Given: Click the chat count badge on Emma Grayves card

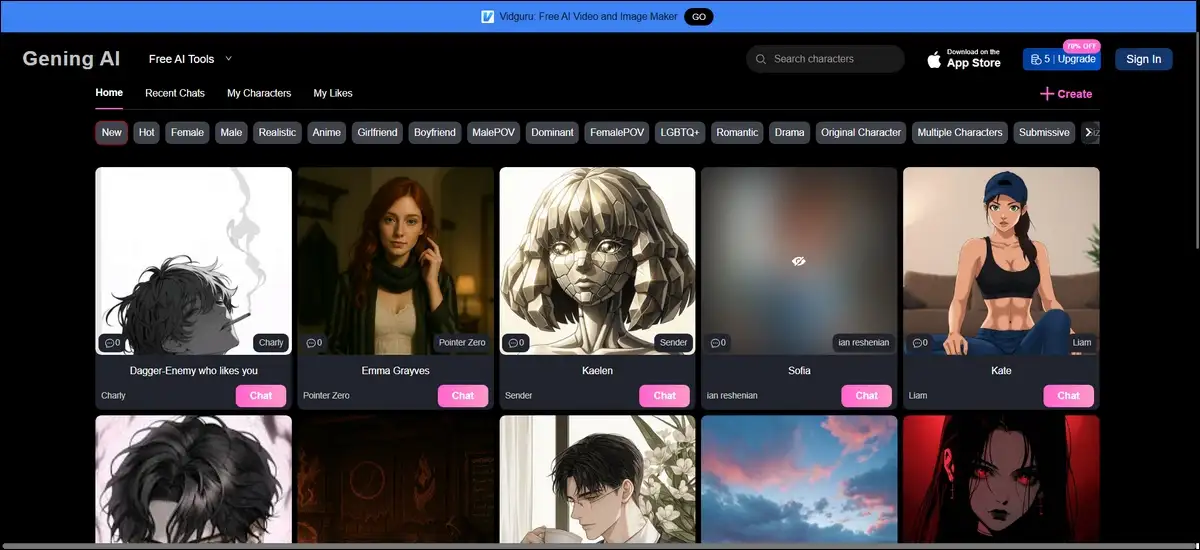Looking at the screenshot, I should click(314, 342).
